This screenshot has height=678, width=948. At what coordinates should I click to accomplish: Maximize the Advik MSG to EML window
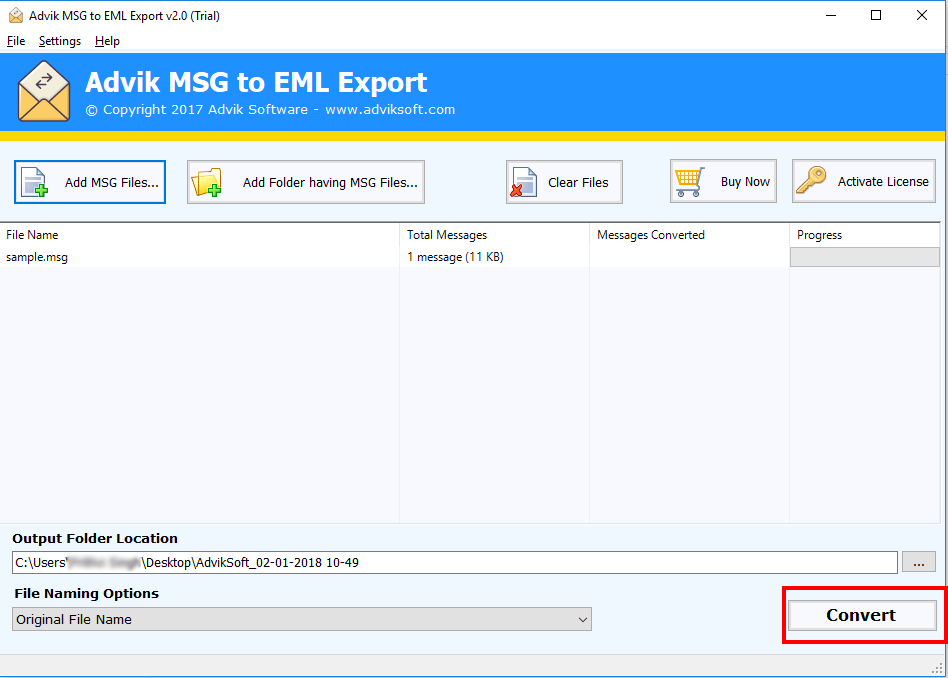pos(875,15)
